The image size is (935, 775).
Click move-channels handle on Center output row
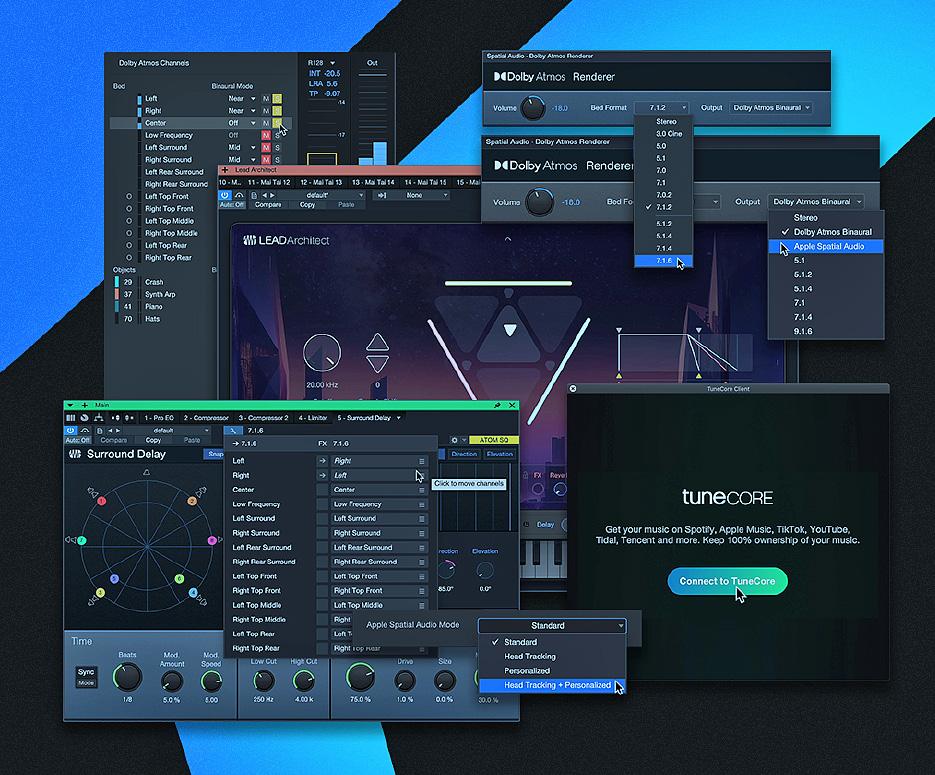tap(422, 490)
